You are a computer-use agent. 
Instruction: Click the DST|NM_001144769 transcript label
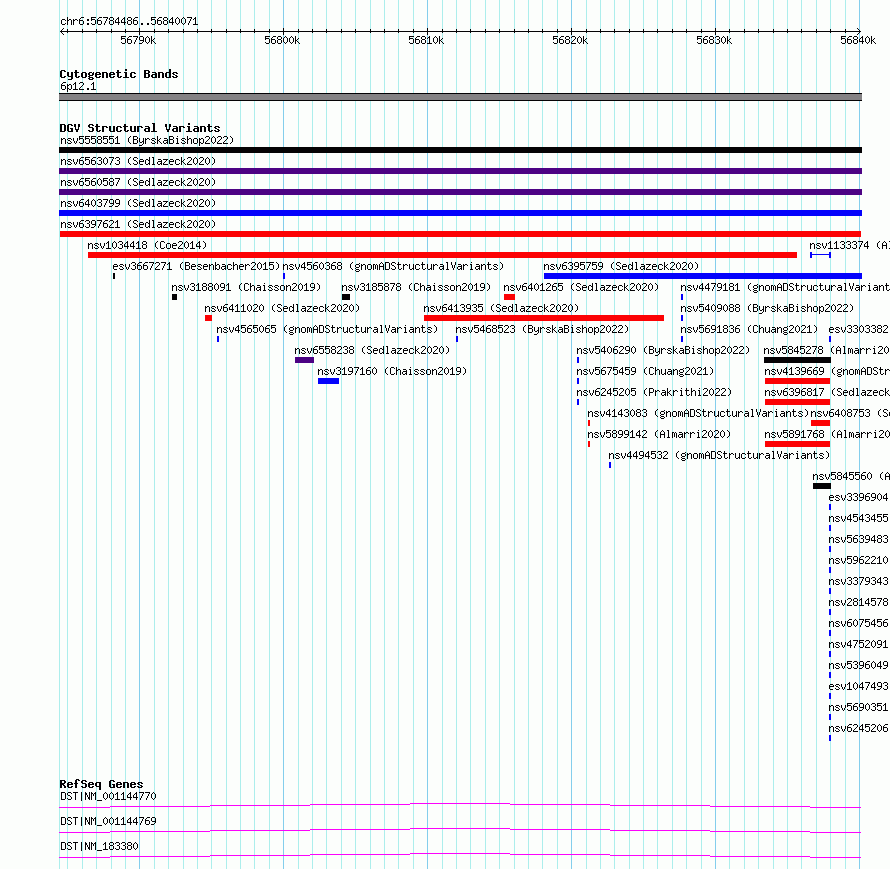[x=108, y=821]
